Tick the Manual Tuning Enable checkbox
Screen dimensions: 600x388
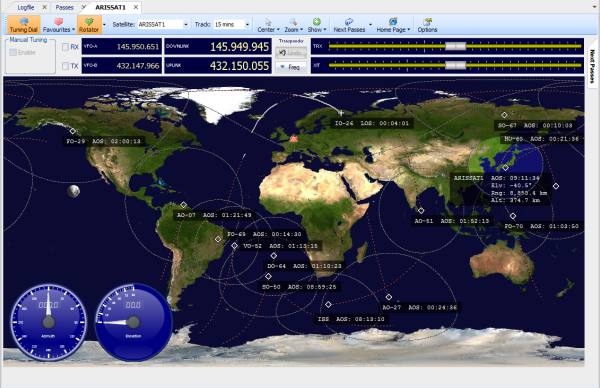coord(13,52)
